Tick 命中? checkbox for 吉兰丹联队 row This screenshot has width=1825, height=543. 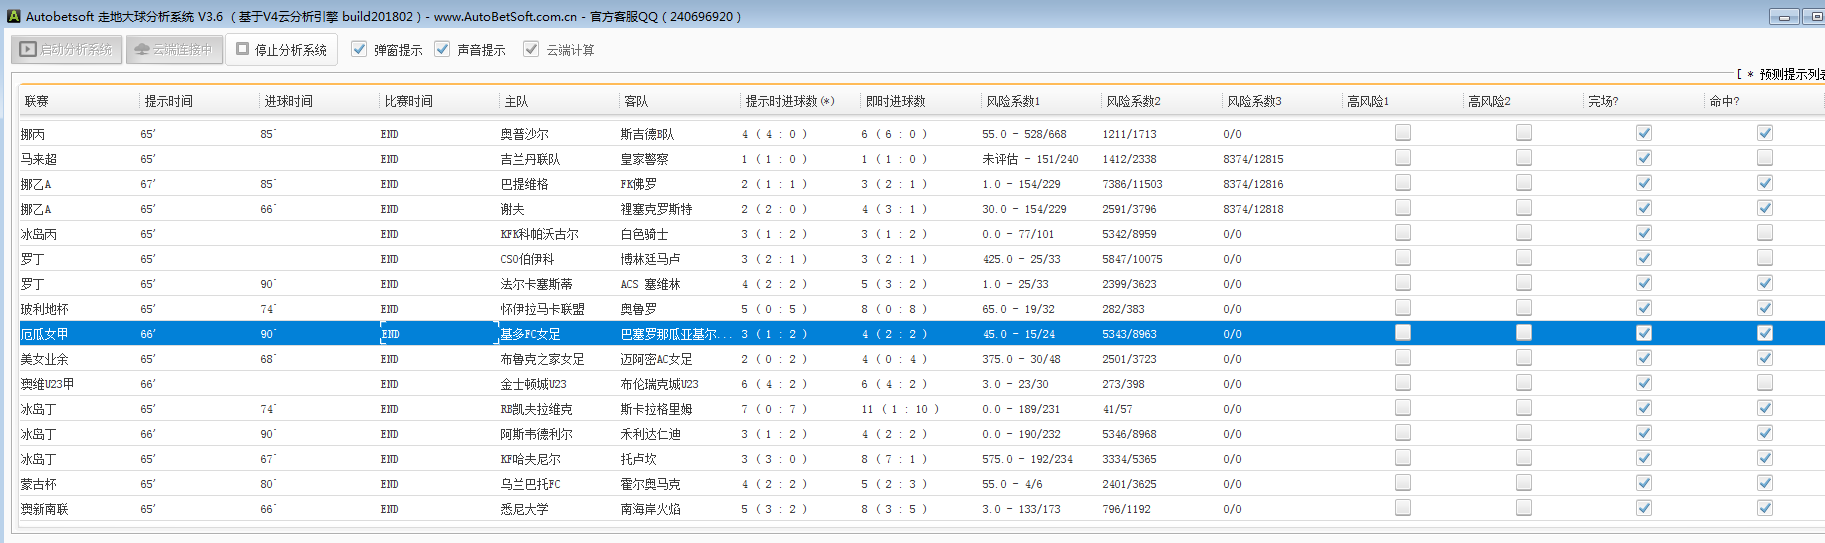[1764, 158]
